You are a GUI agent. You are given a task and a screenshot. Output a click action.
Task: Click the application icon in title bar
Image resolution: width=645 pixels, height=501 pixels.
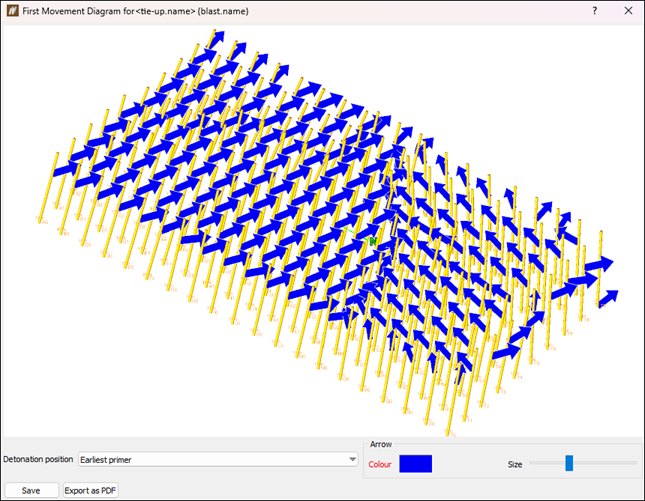[x=12, y=11]
